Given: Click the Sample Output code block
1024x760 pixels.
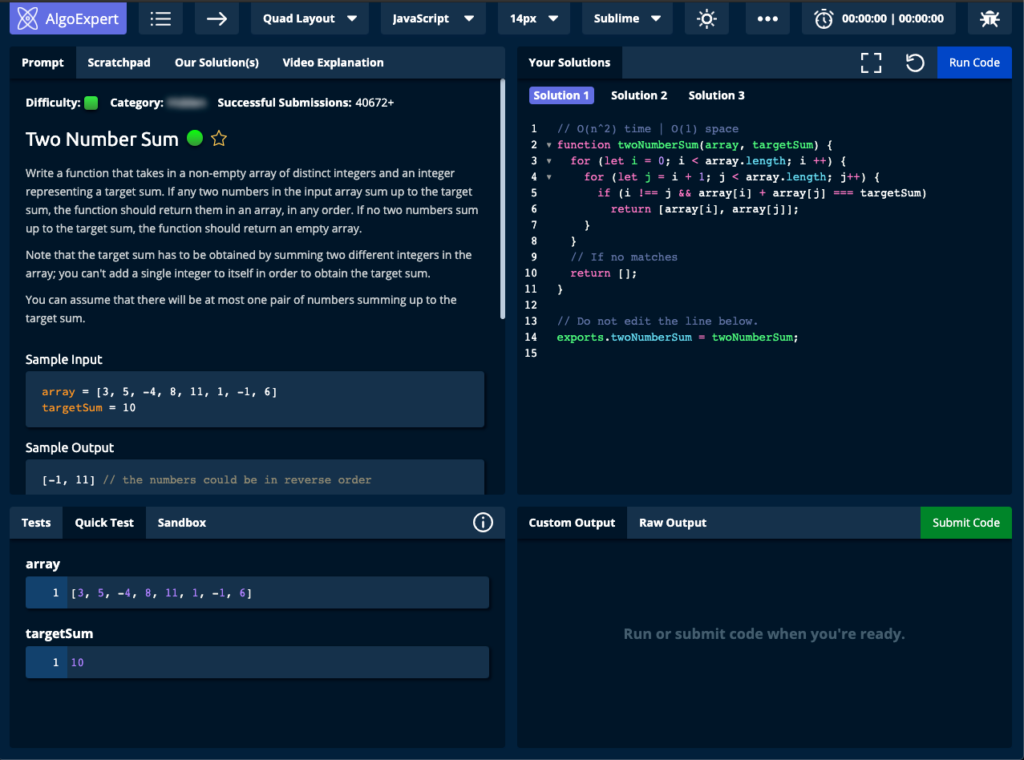Looking at the screenshot, I should (x=255, y=477).
